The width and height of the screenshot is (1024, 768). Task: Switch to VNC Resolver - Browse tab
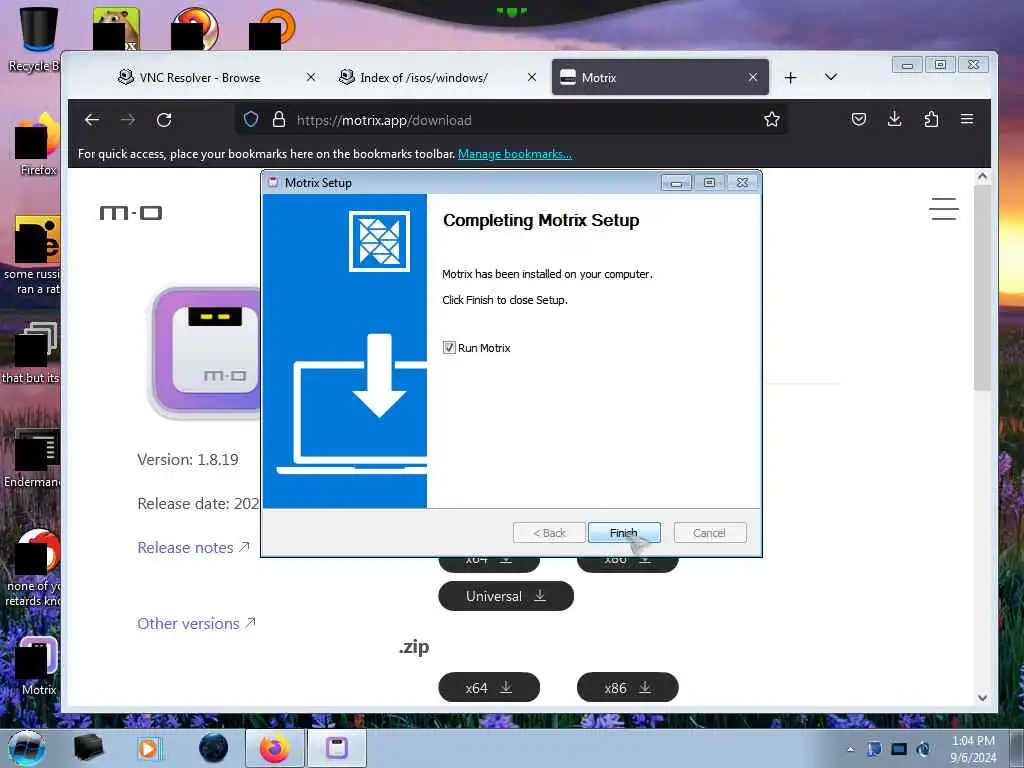point(200,78)
